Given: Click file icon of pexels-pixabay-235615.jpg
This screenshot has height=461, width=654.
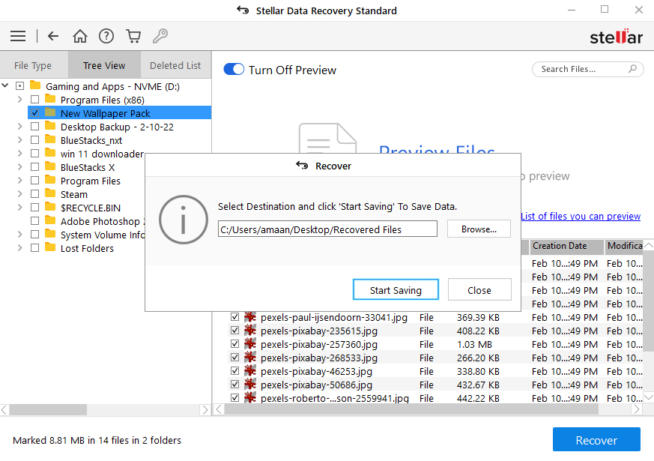Looking at the screenshot, I should point(250,330).
